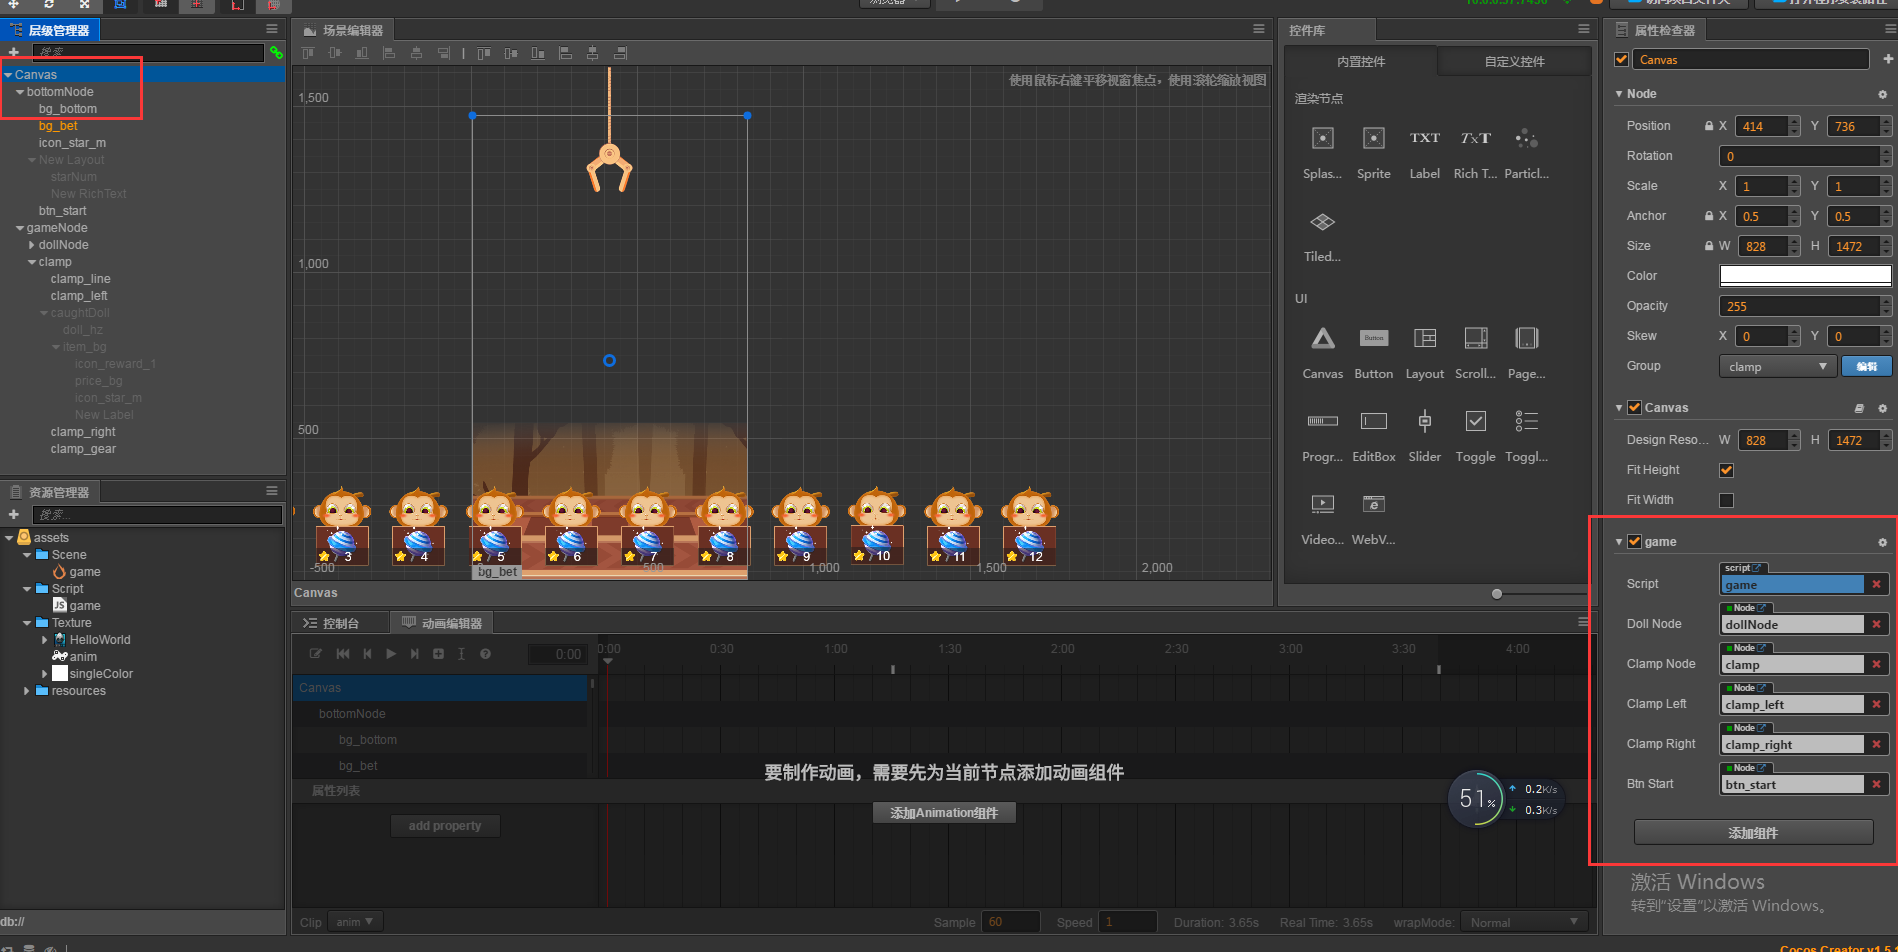Open the Canvas component help document icon
This screenshot has height=952, width=1898.
click(1859, 408)
